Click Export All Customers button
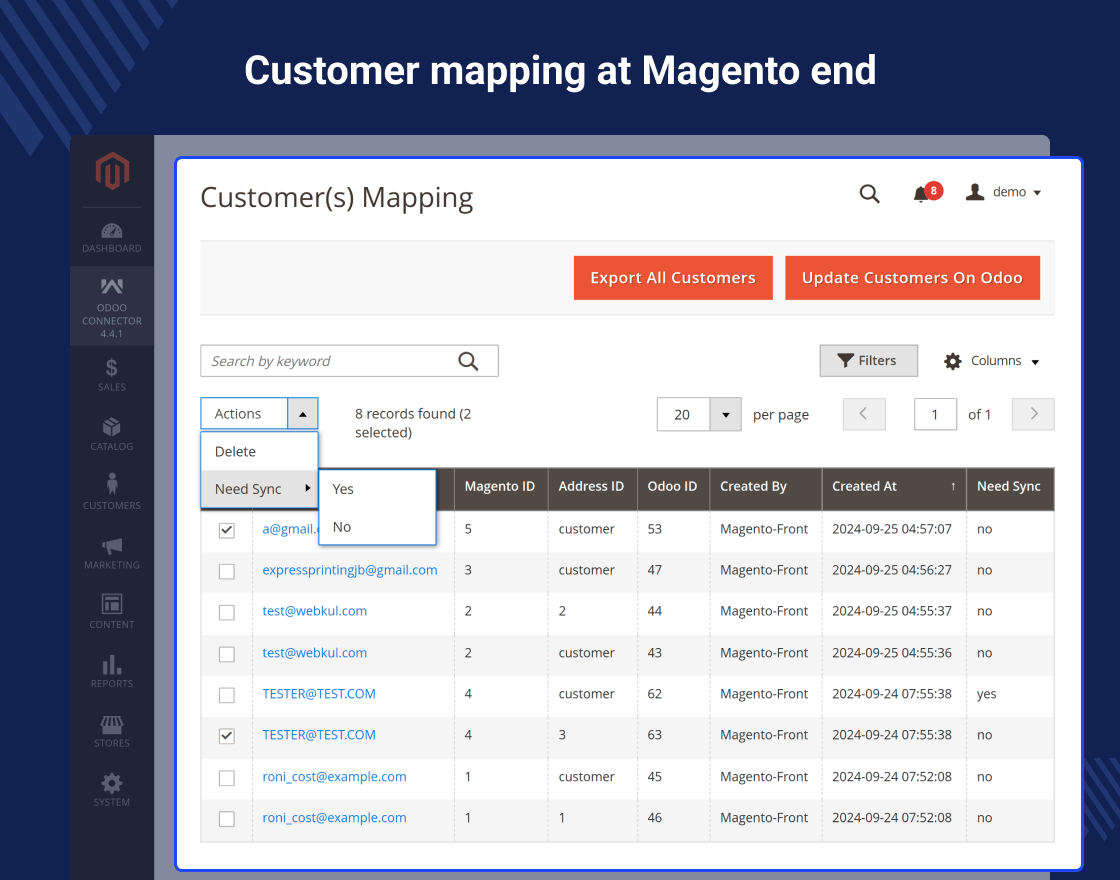This screenshot has height=880, width=1120. [673, 278]
